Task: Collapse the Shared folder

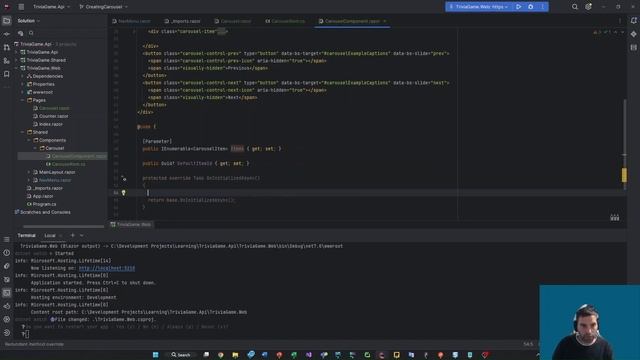Action: (22, 132)
